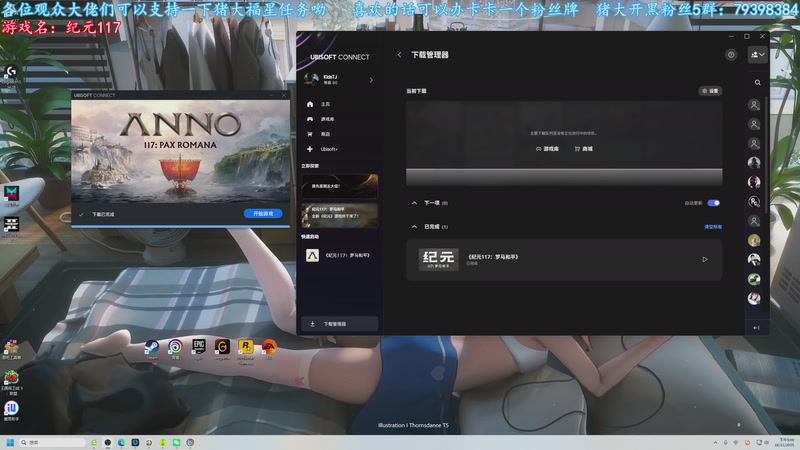Open the KidsTJ profile avatar
800x450 pixels.
point(311,79)
